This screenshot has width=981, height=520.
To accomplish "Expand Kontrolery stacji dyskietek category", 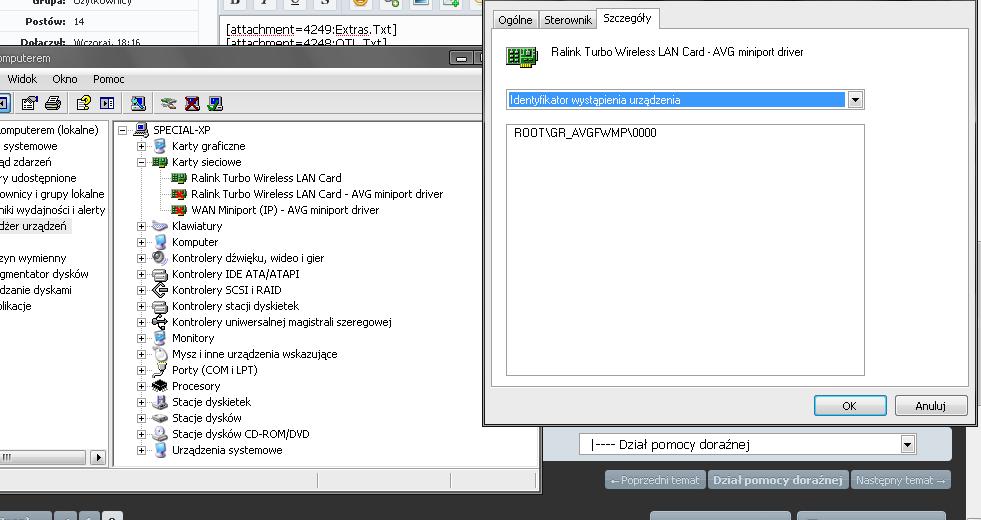I will click(141, 306).
